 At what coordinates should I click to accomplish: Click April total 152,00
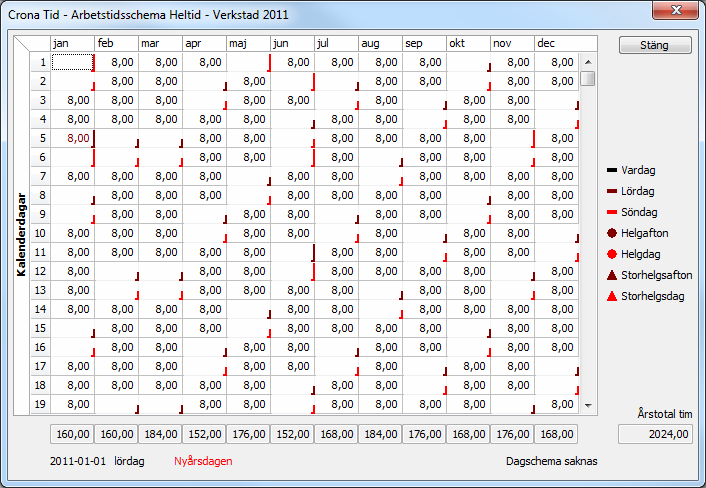[x=204, y=434]
